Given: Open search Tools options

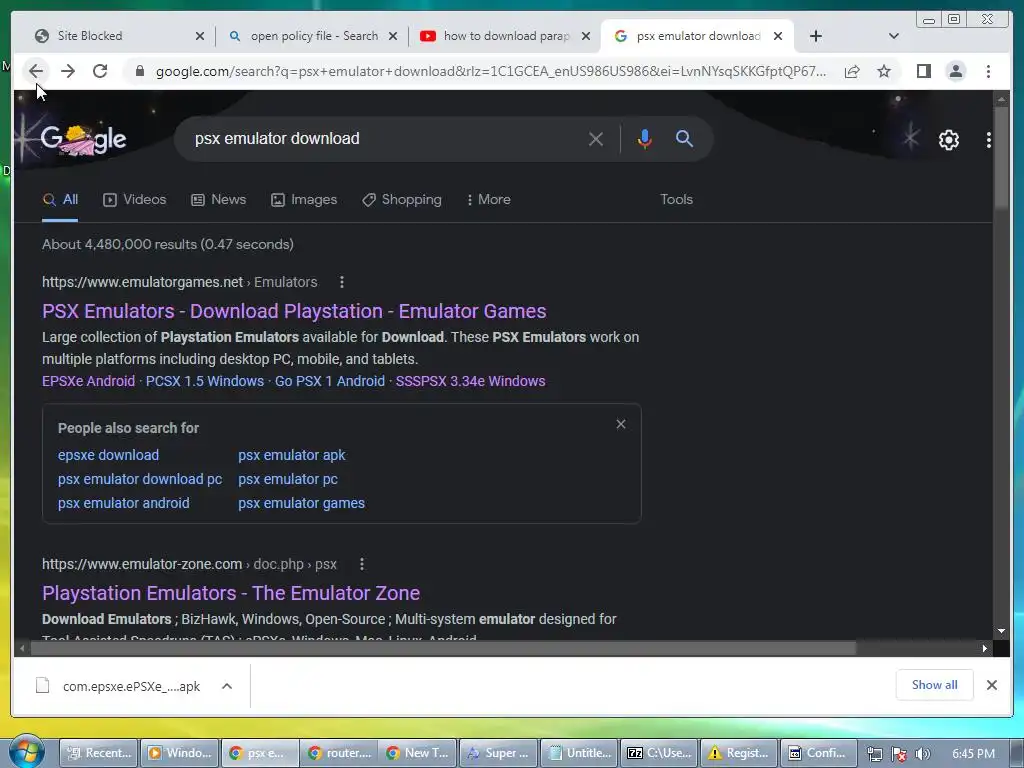Looking at the screenshot, I should tap(676, 200).
